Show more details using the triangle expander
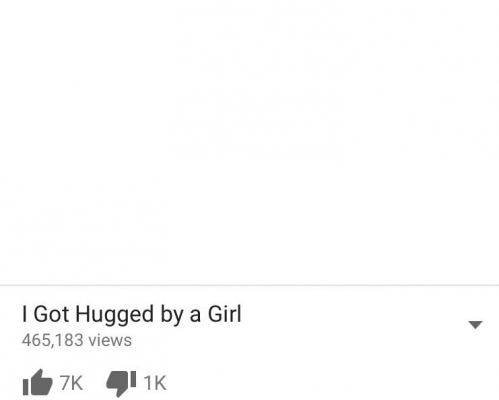 coord(475,324)
